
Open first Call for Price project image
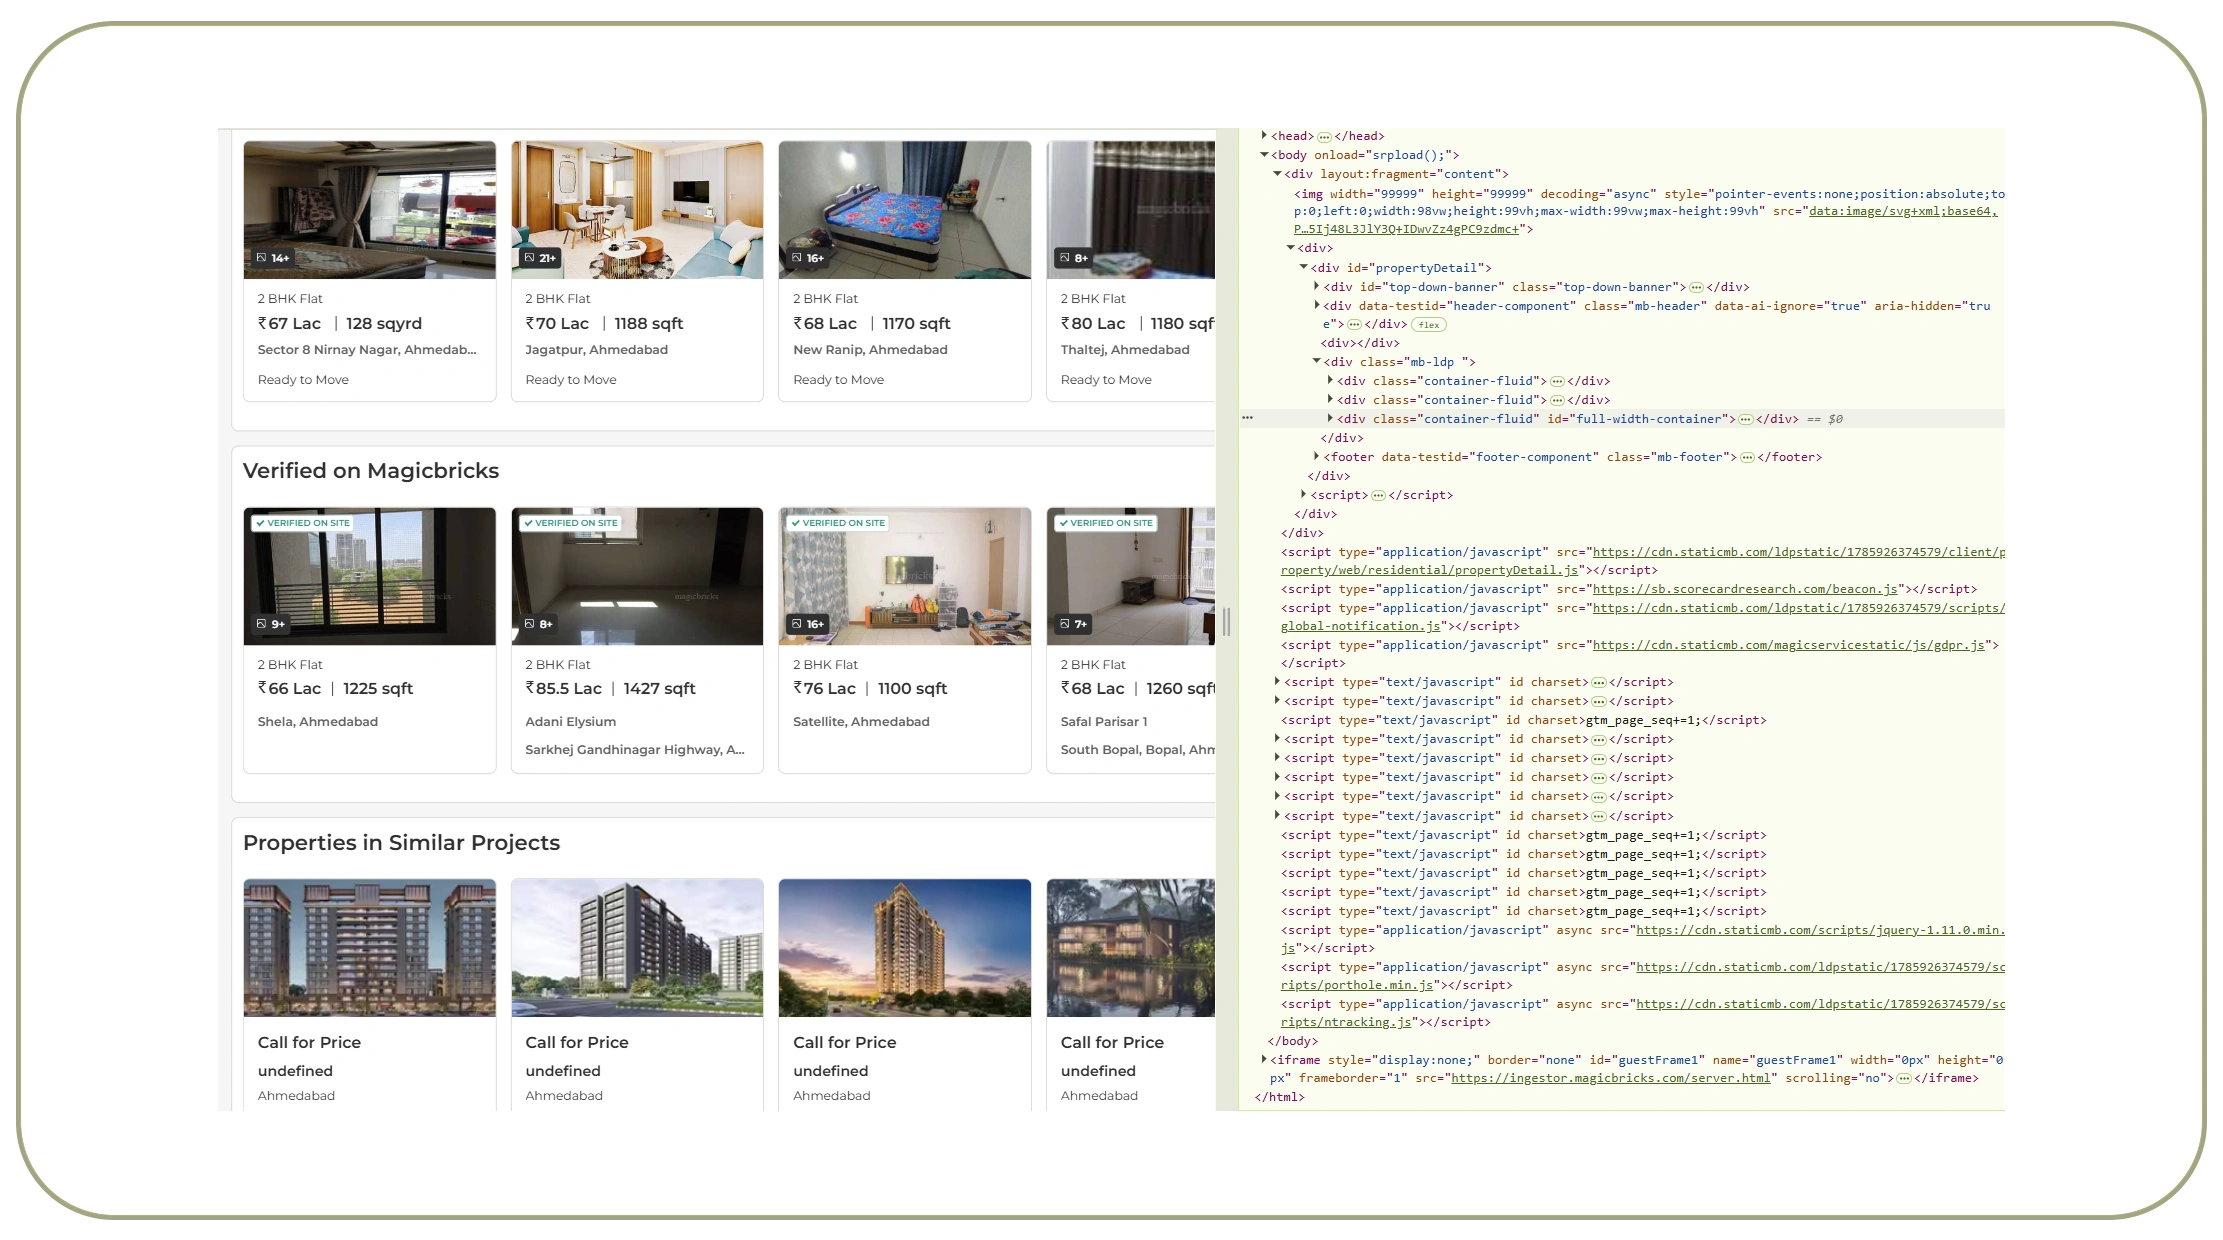click(x=369, y=948)
